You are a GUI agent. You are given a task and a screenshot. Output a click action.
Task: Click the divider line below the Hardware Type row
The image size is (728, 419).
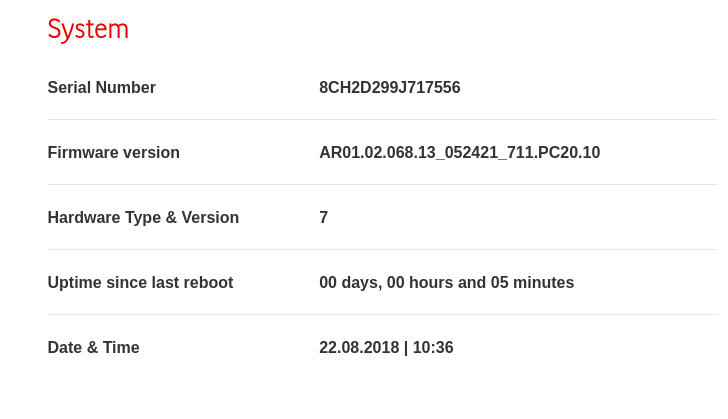click(382, 250)
